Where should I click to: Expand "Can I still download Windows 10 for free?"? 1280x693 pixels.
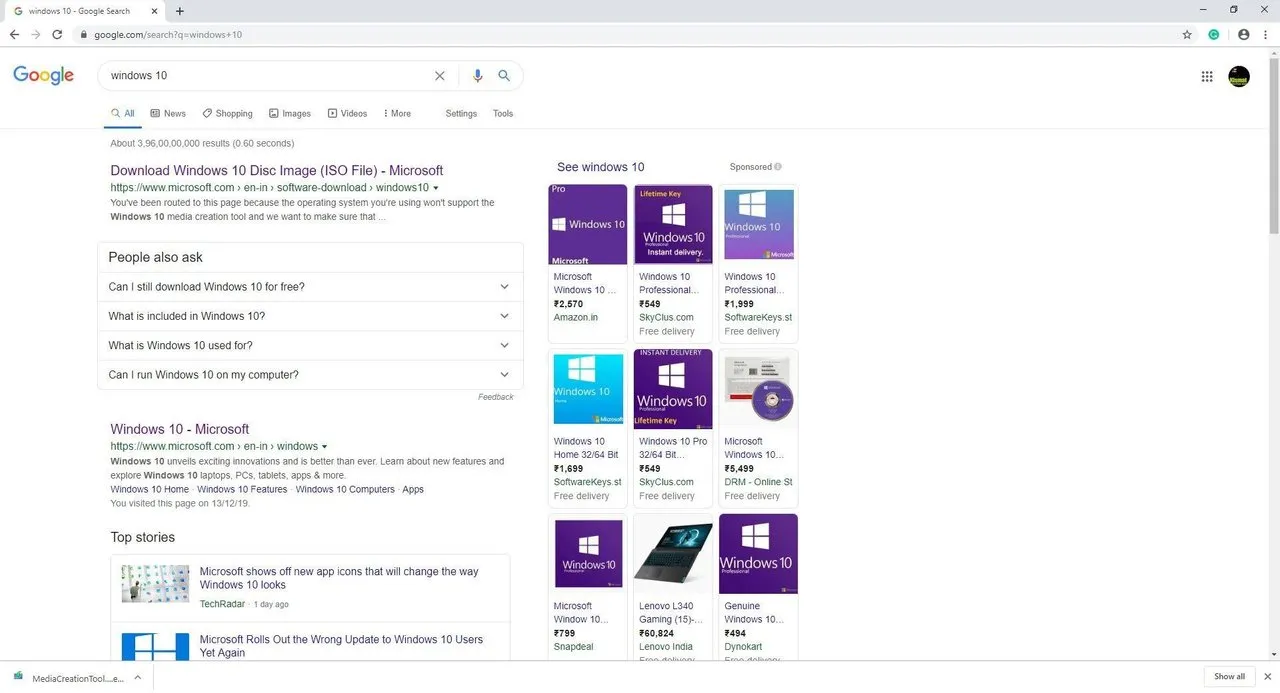(310, 287)
